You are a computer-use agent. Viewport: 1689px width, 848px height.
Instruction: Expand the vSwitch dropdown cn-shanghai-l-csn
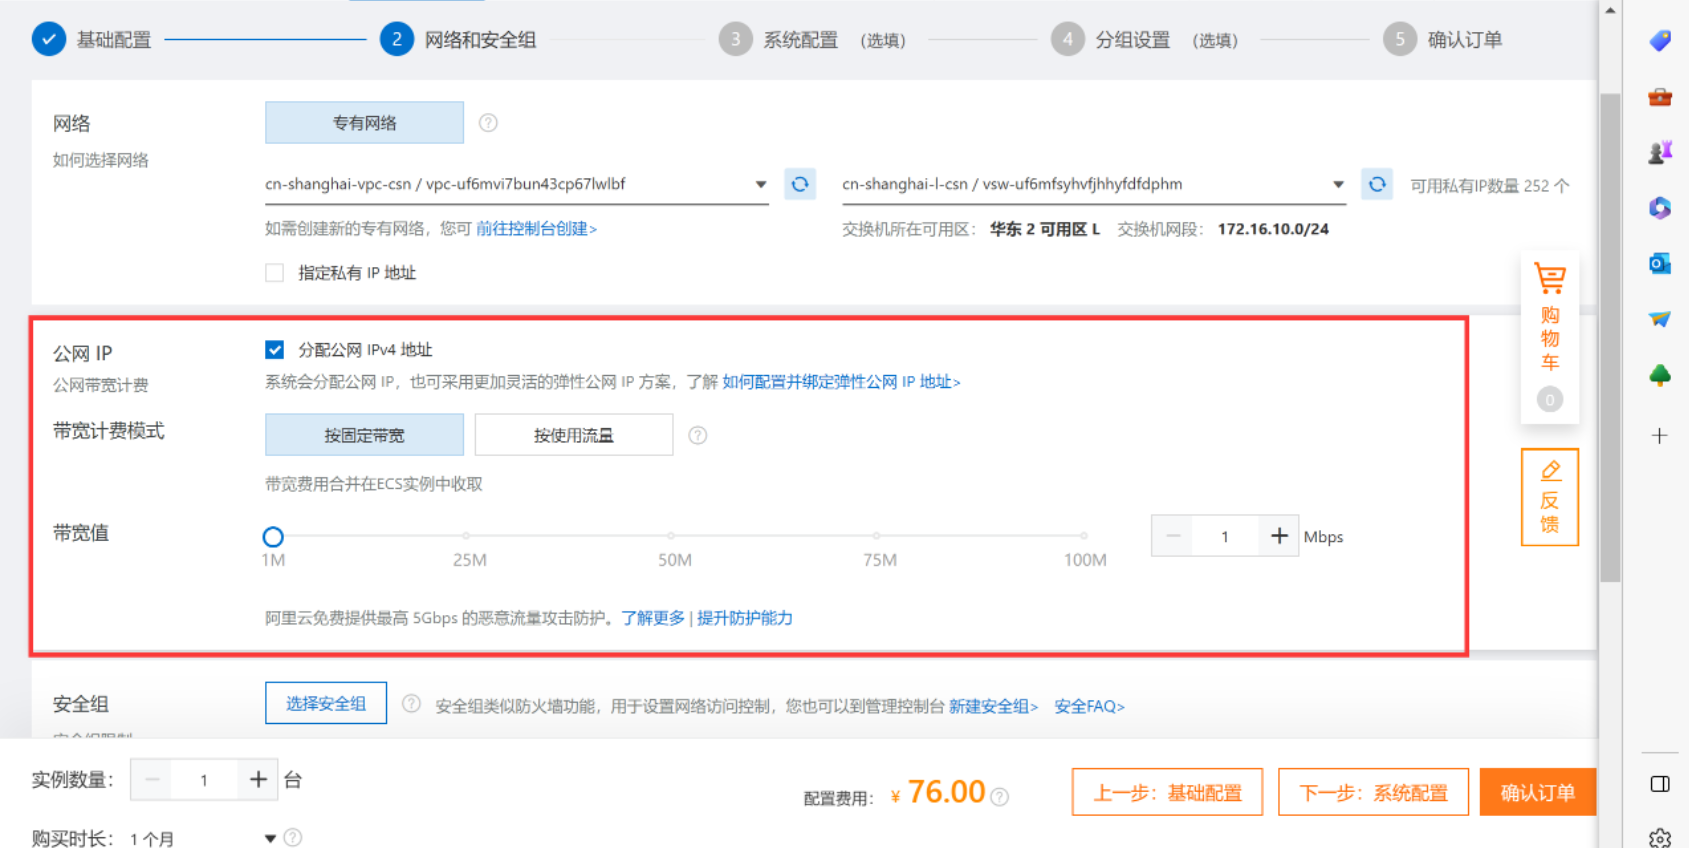(x=1093, y=184)
